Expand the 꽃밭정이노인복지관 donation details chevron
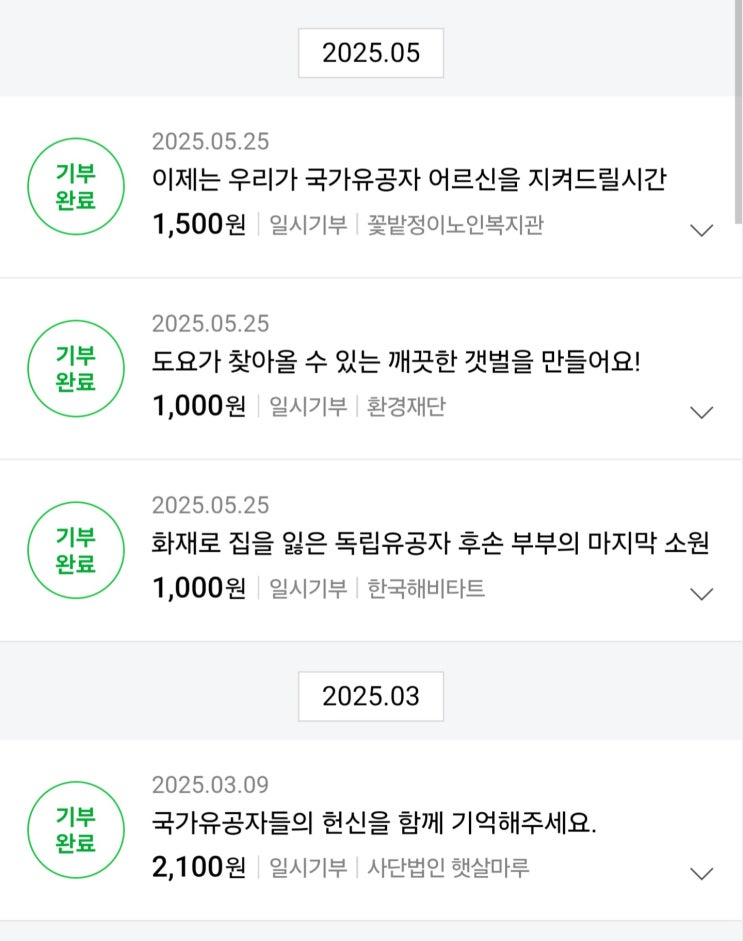 702,230
